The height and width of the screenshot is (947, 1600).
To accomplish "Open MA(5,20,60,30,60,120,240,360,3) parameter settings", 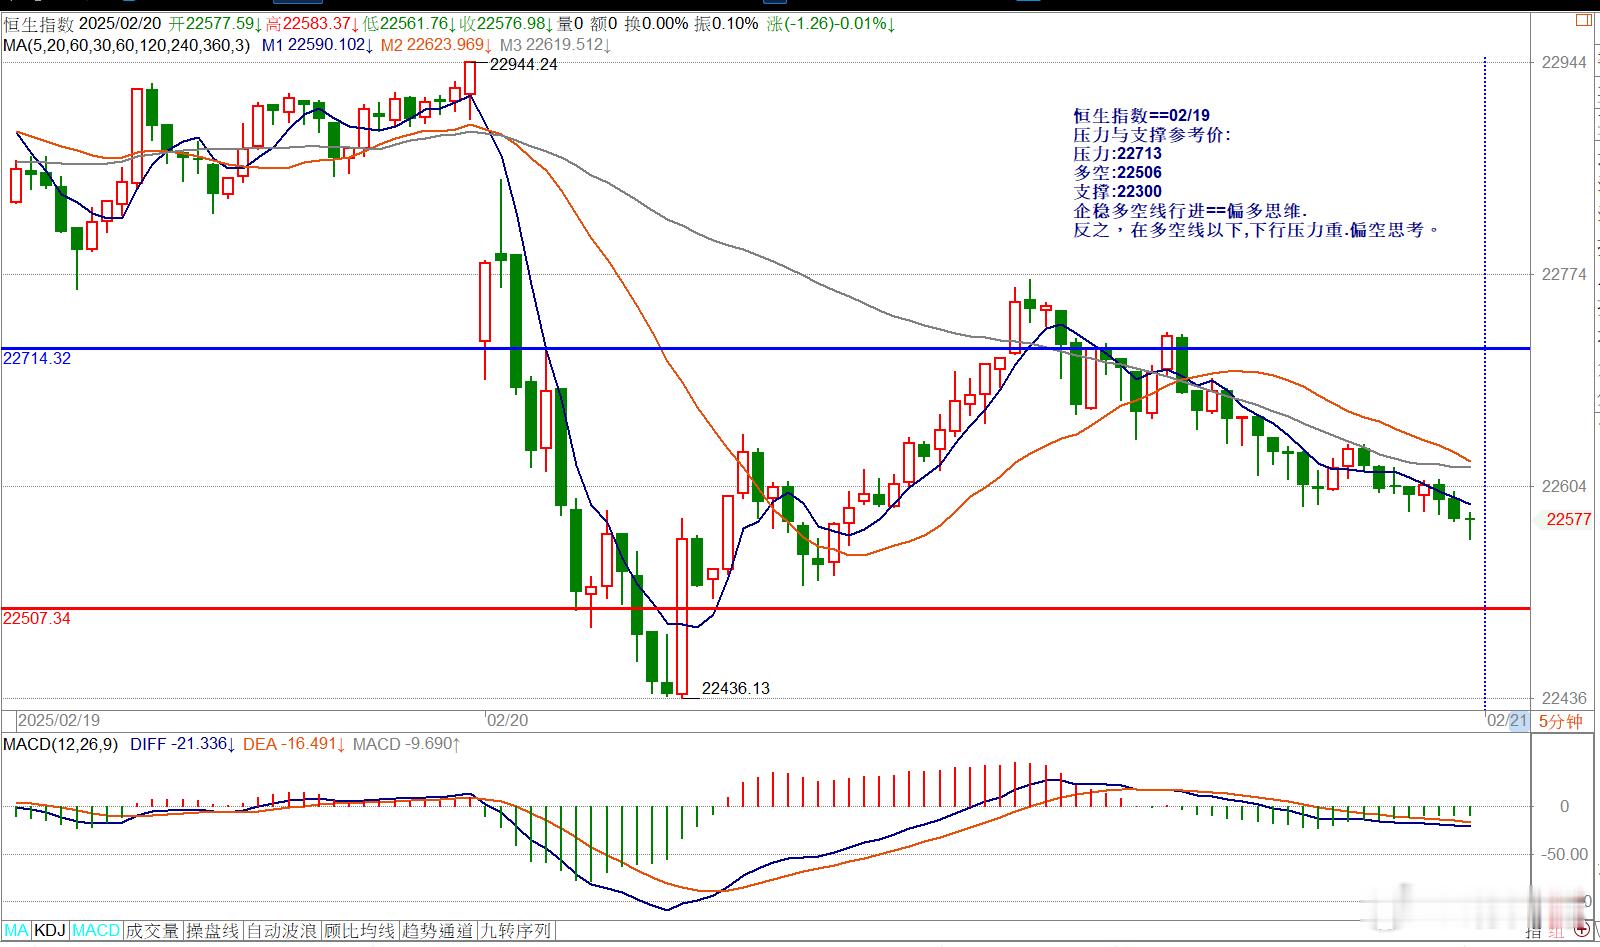I will (126, 45).
